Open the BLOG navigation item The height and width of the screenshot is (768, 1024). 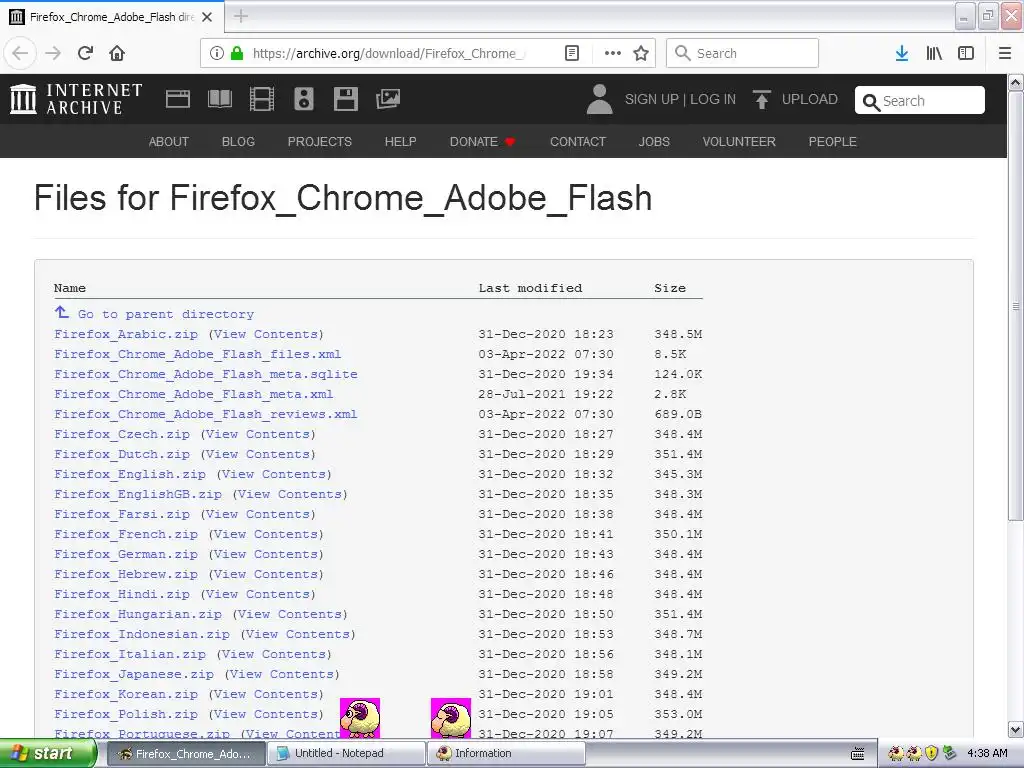pyautogui.click(x=238, y=142)
